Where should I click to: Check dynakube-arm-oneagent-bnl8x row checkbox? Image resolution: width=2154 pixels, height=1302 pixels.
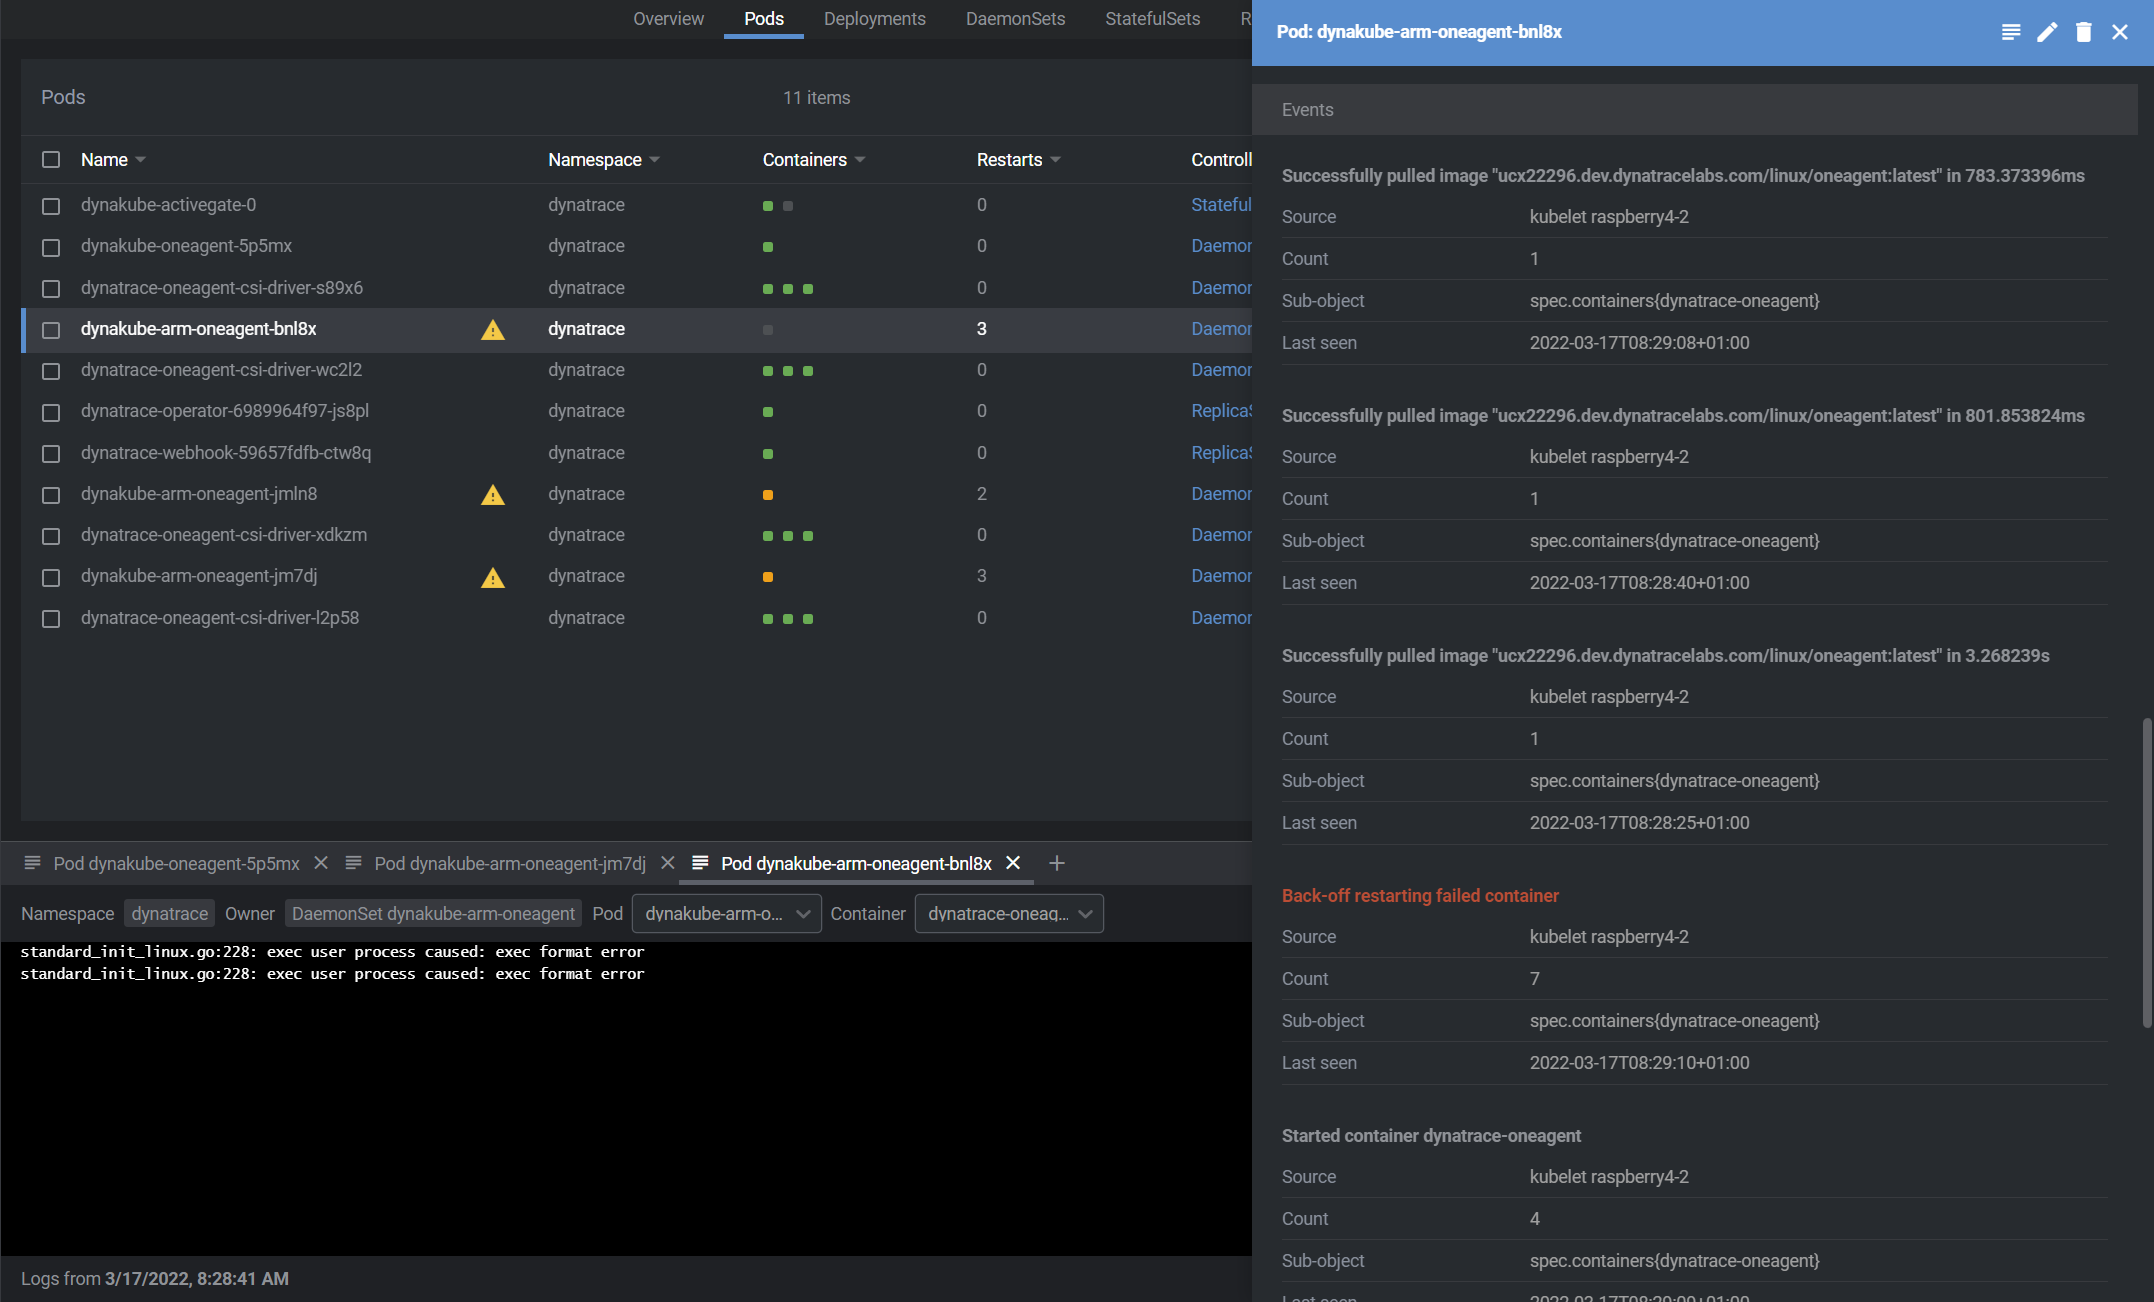[x=51, y=330]
